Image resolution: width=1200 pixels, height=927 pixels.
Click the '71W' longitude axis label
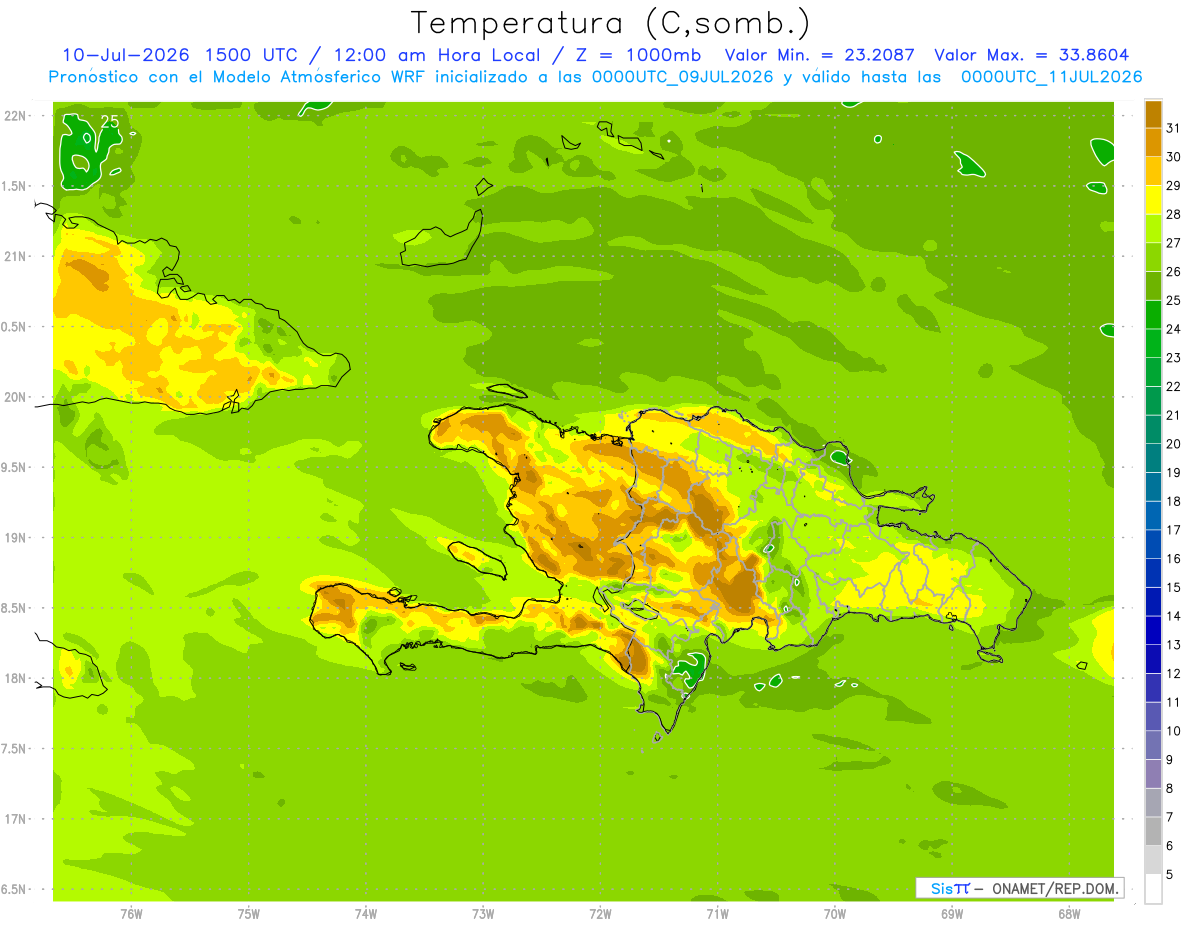point(717,913)
